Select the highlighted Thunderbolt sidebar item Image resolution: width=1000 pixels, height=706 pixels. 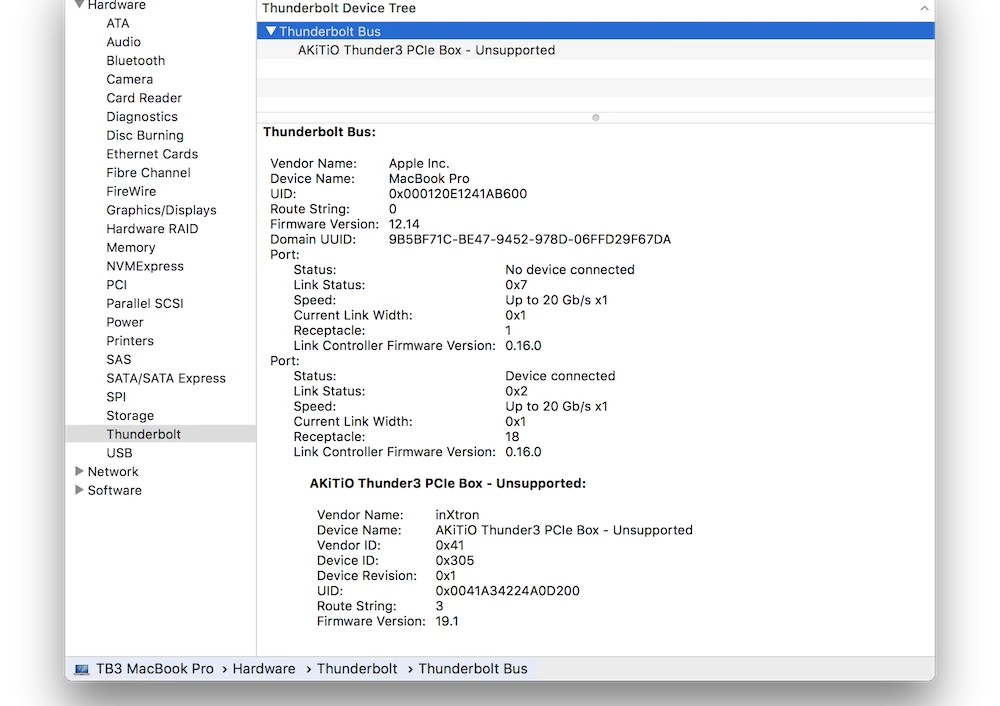point(161,434)
